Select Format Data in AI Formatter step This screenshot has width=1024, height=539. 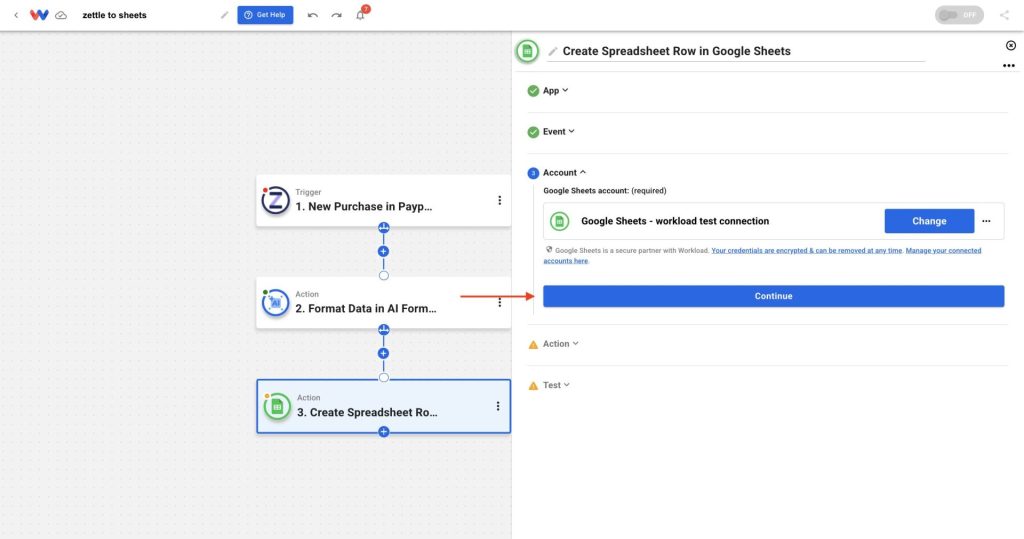coord(383,302)
